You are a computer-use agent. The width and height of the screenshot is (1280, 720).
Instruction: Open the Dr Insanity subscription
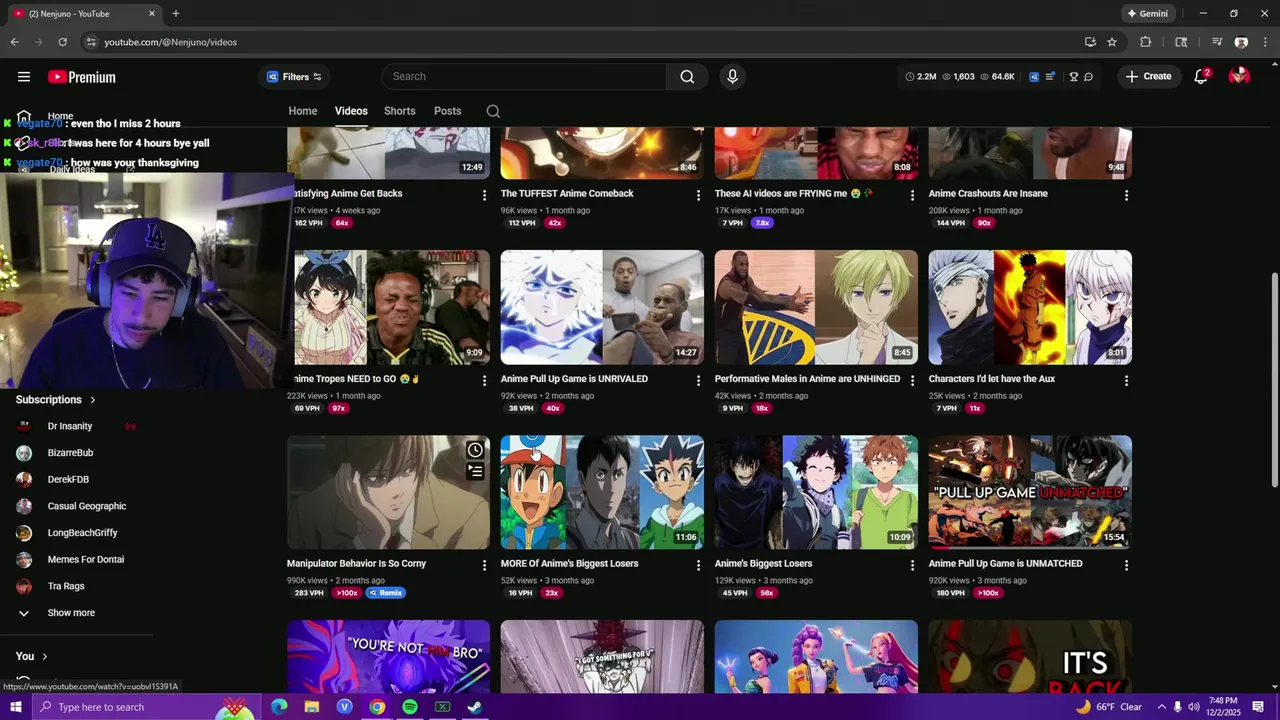[x=70, y=426]
